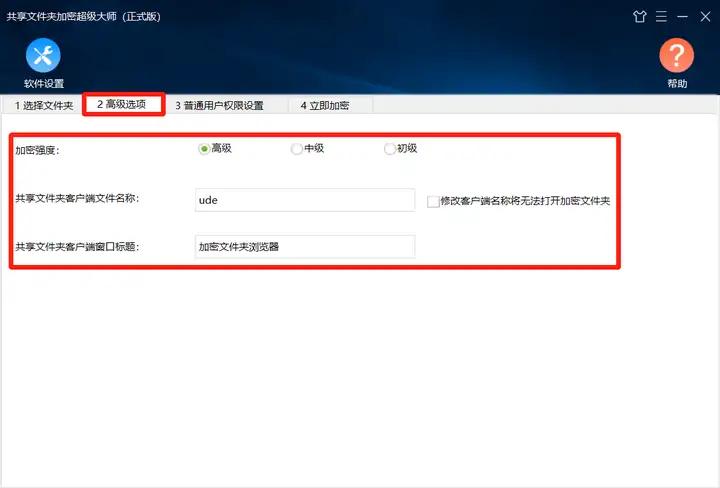720x488 pixels.
Task: Focus the window title field 加密文件夹浏览器
Action: [304, 247]
